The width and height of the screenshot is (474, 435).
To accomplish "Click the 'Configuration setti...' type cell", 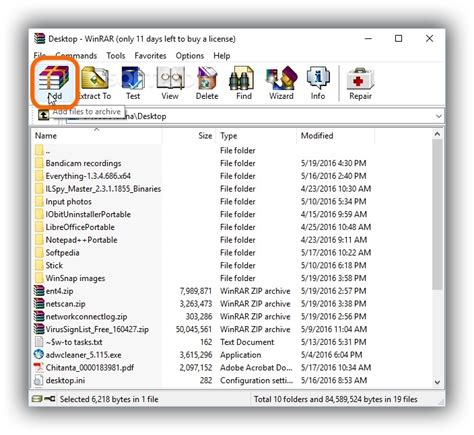I will point(256,380).
